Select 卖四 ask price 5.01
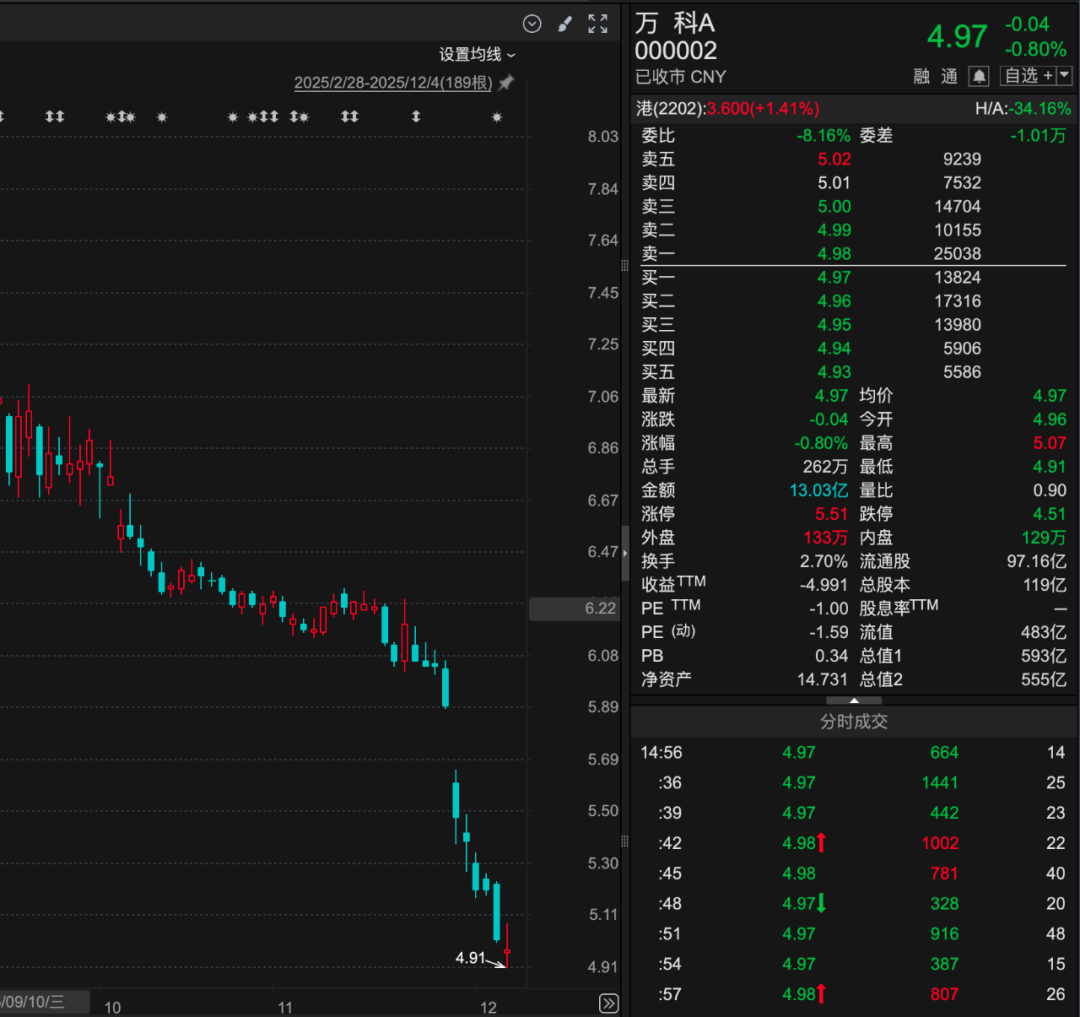The height and width of the screenshot is (1017, 1080). pyautogui.click(x=834, y=183)
